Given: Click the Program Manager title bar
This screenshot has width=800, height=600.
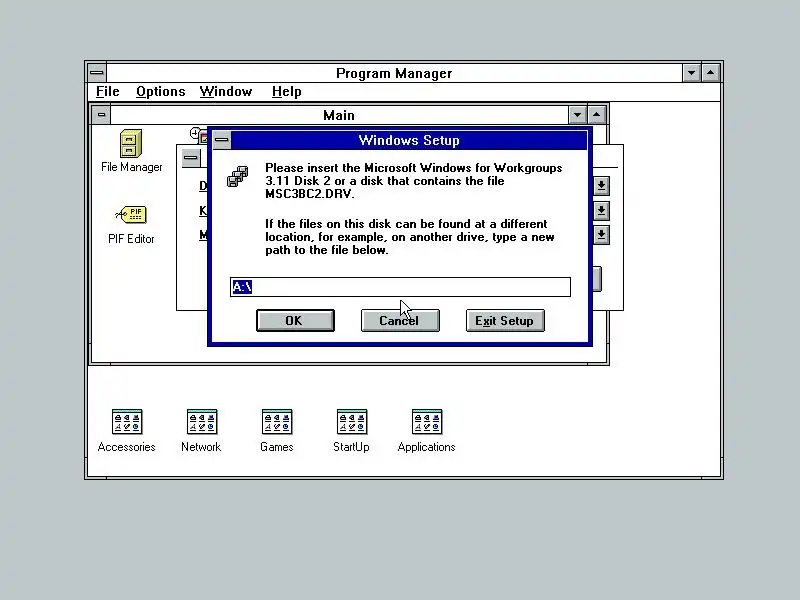Looking at the screenshot, I should (x=394, y=73).
